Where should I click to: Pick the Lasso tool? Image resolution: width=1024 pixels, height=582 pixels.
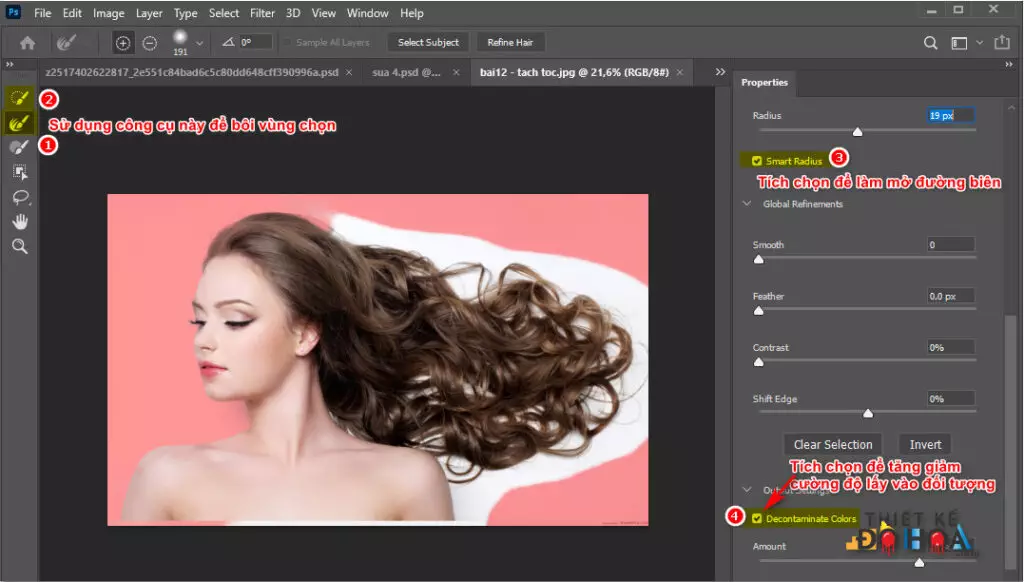(x=20, y=197)
